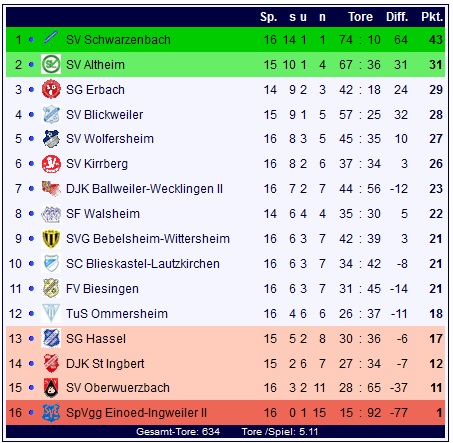Open the SV Schwarzenbach team name
The width and height of the screenshot is (453, 443).
tap(118, 40)
